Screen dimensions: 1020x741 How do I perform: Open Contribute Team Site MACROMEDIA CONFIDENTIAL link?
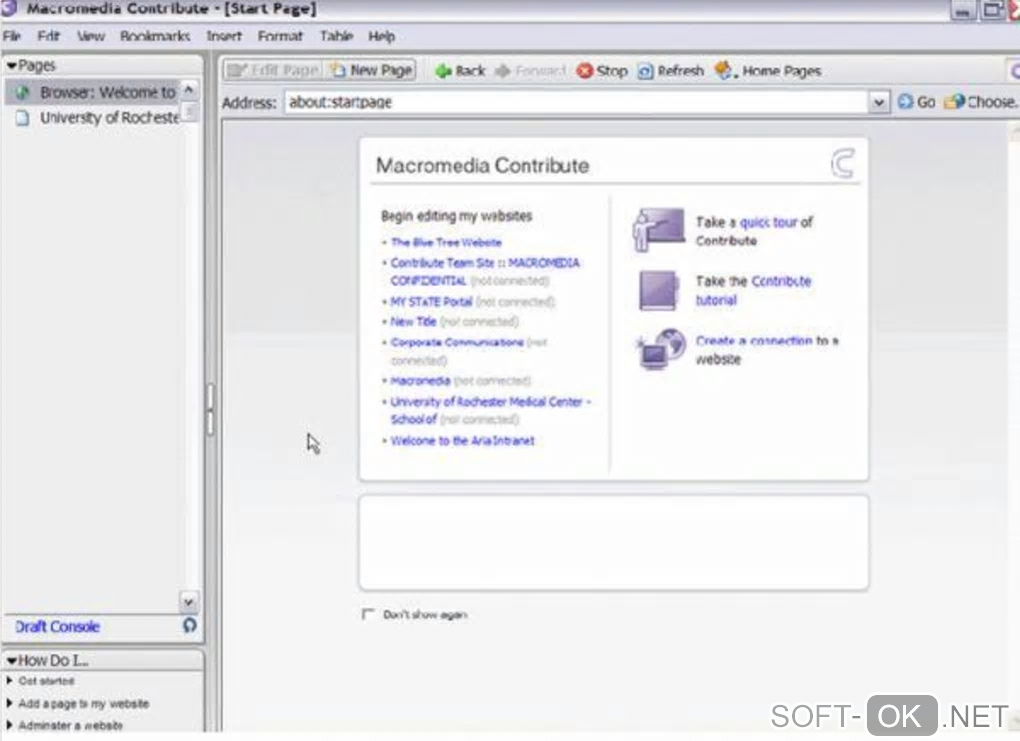[x=485, y=271]
